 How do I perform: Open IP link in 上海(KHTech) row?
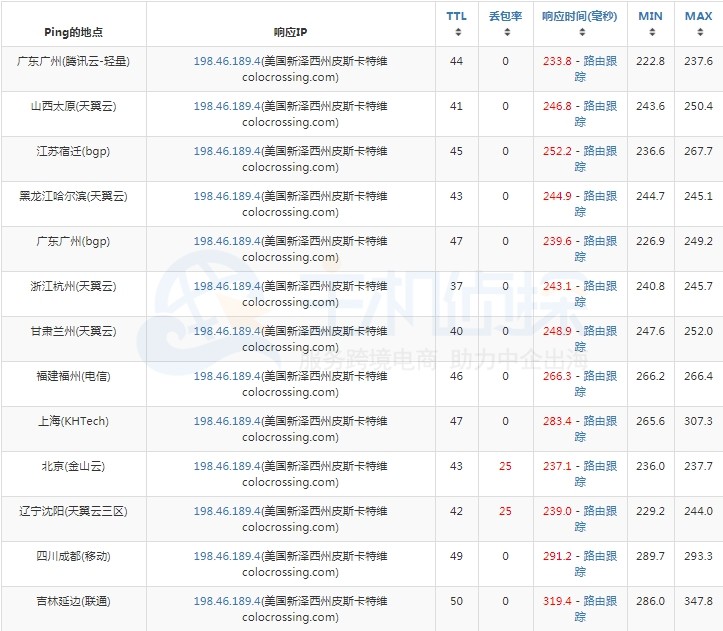[x=227, y=421]
